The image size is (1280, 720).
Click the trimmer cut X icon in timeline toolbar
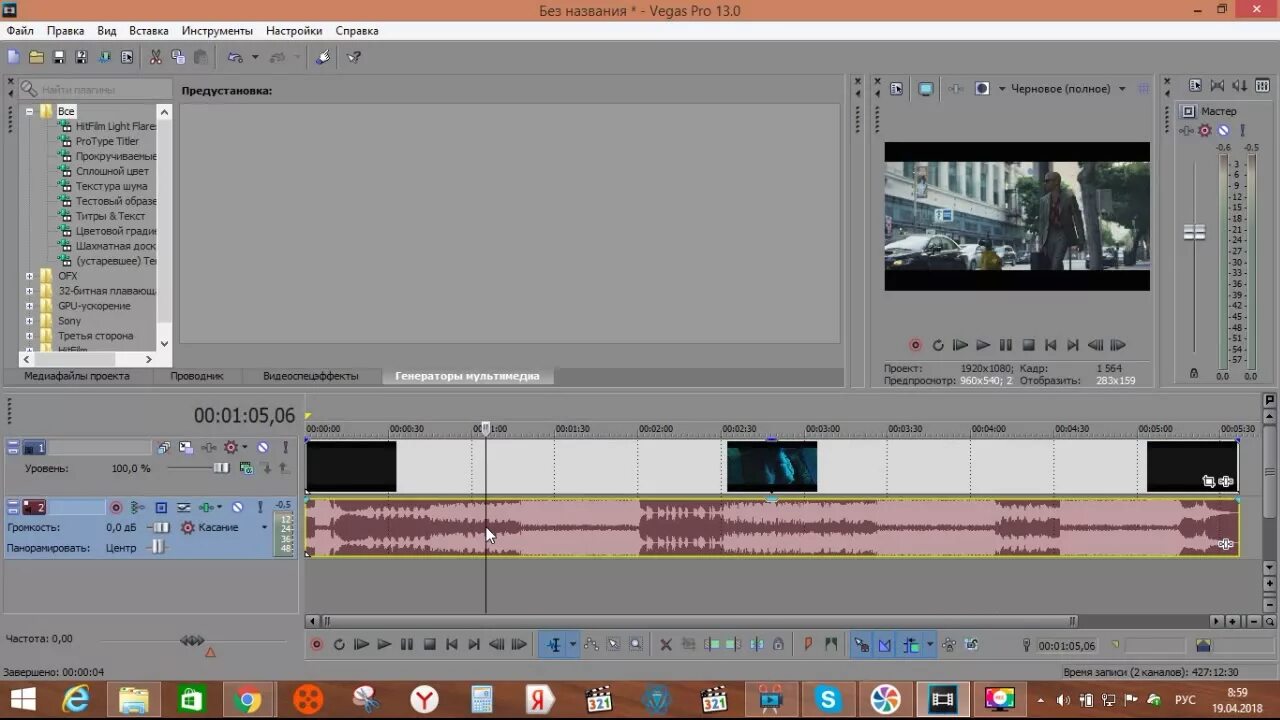coord(666,645)
